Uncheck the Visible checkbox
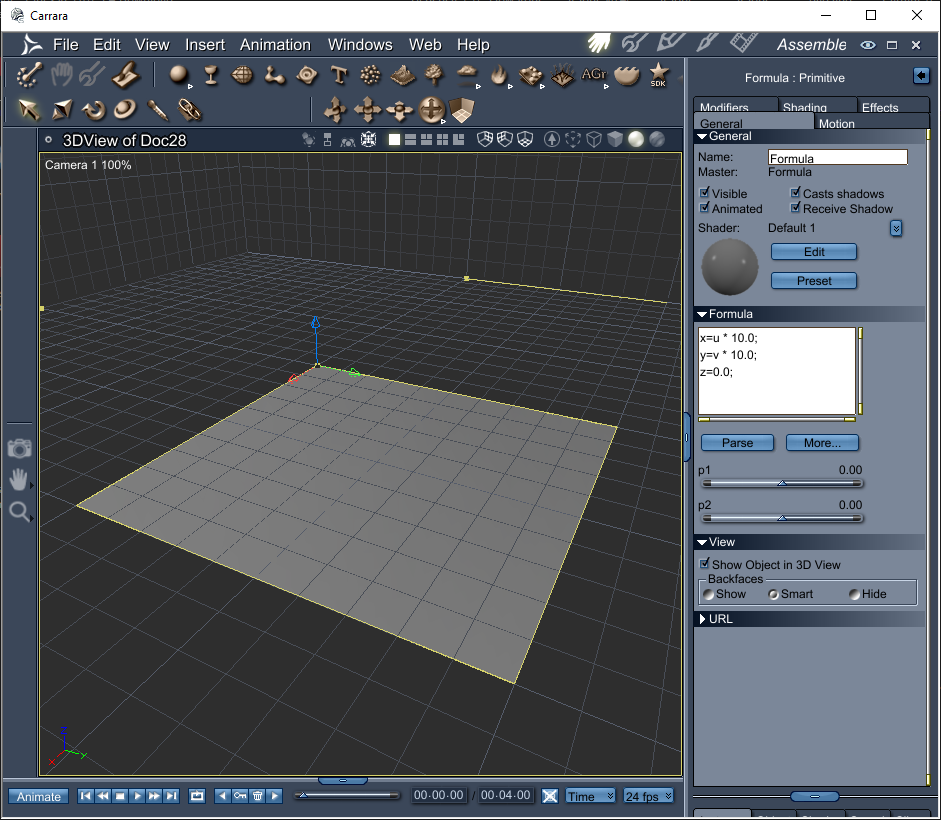The width and height of the screenshot is (941, 820). pyautogui.click(x=705, y=194)
